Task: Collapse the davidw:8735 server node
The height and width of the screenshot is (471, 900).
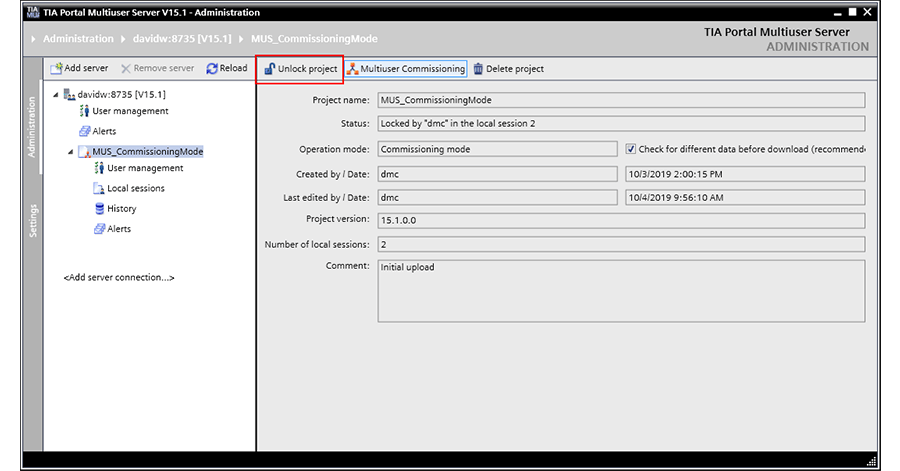Action: (x=56, y=95)
